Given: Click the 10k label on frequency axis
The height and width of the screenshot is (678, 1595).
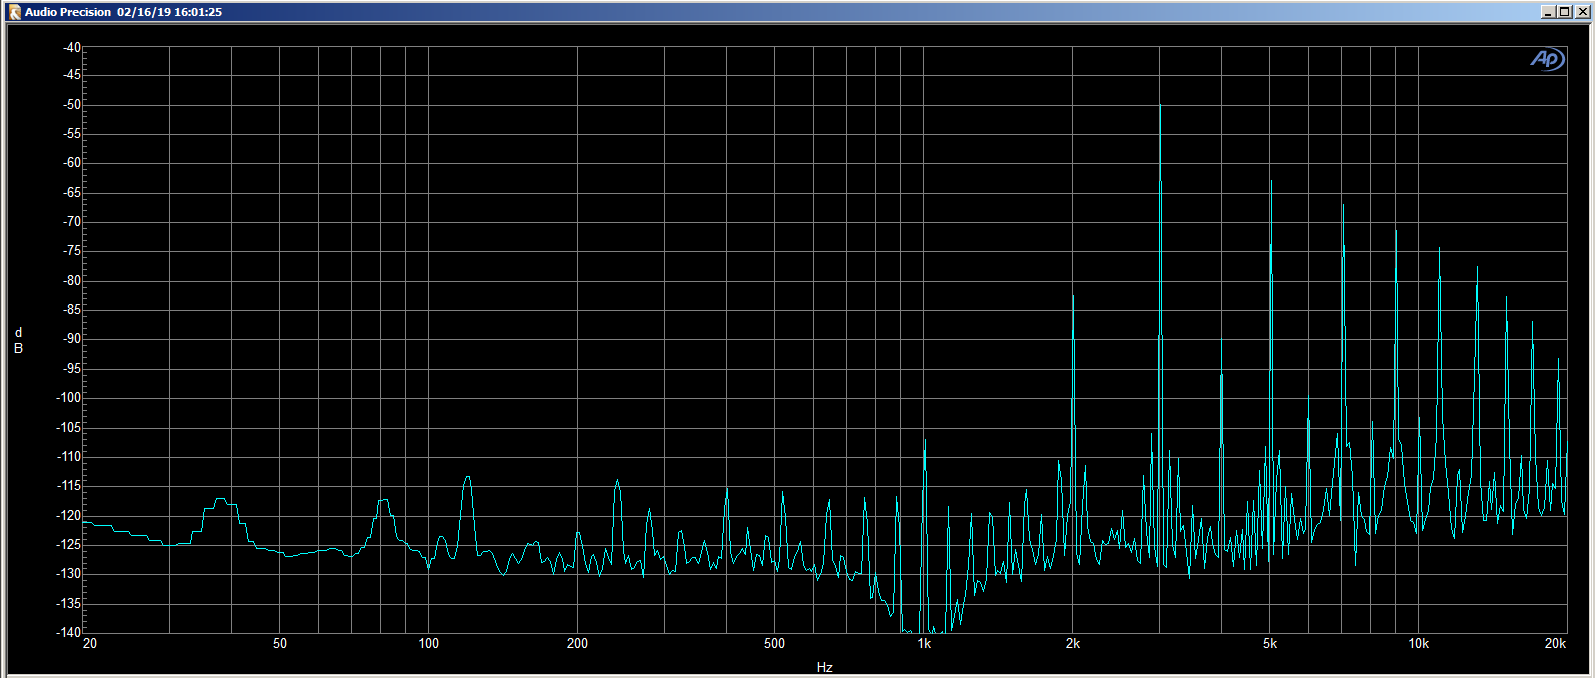Looking at the screenshot, I should (1418, 643).
